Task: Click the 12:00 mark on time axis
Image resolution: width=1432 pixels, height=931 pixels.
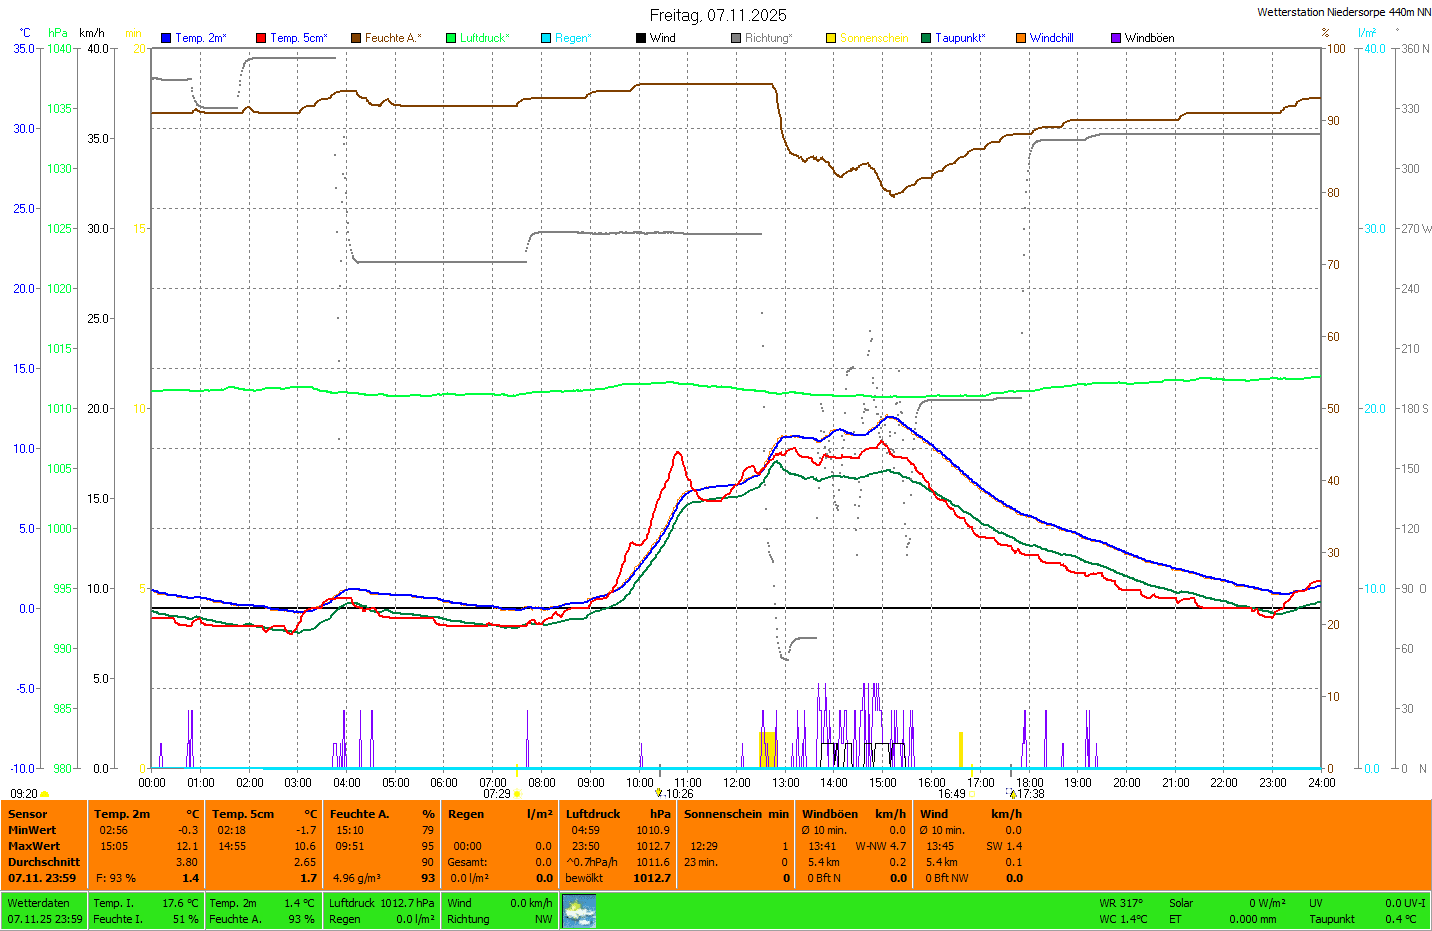Action: click(x=737, y=783)
